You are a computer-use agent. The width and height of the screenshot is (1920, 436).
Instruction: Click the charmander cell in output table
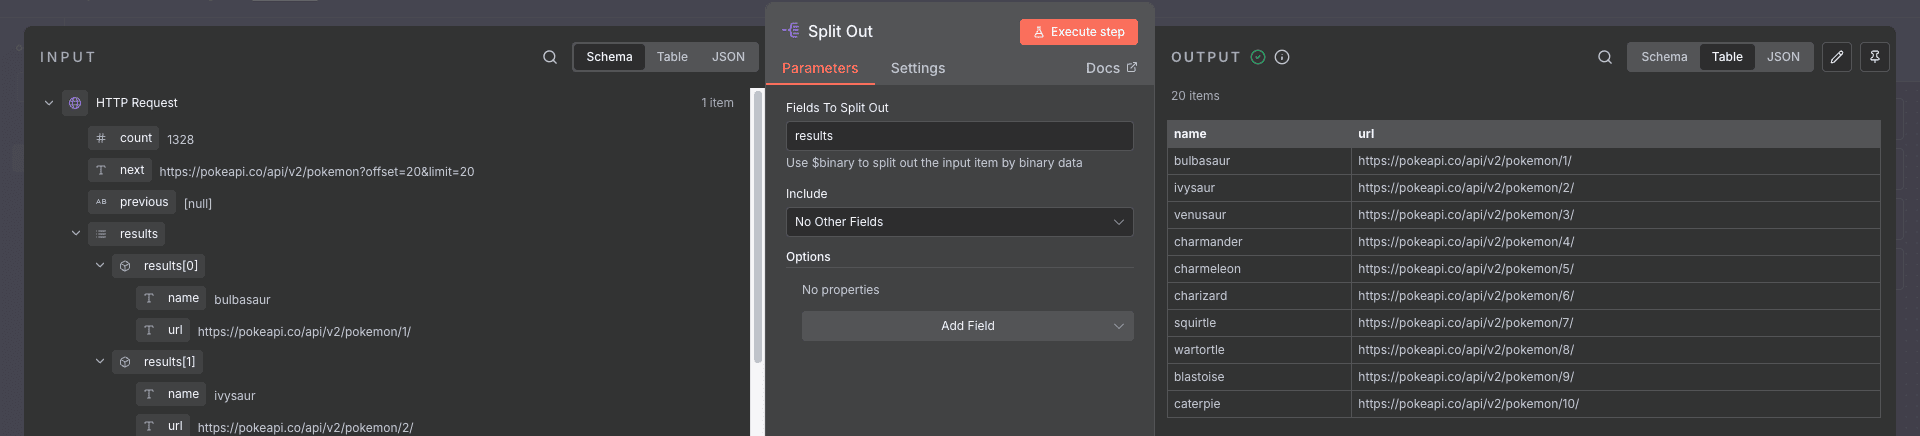pyautogui.click(x=1259, y=242)
